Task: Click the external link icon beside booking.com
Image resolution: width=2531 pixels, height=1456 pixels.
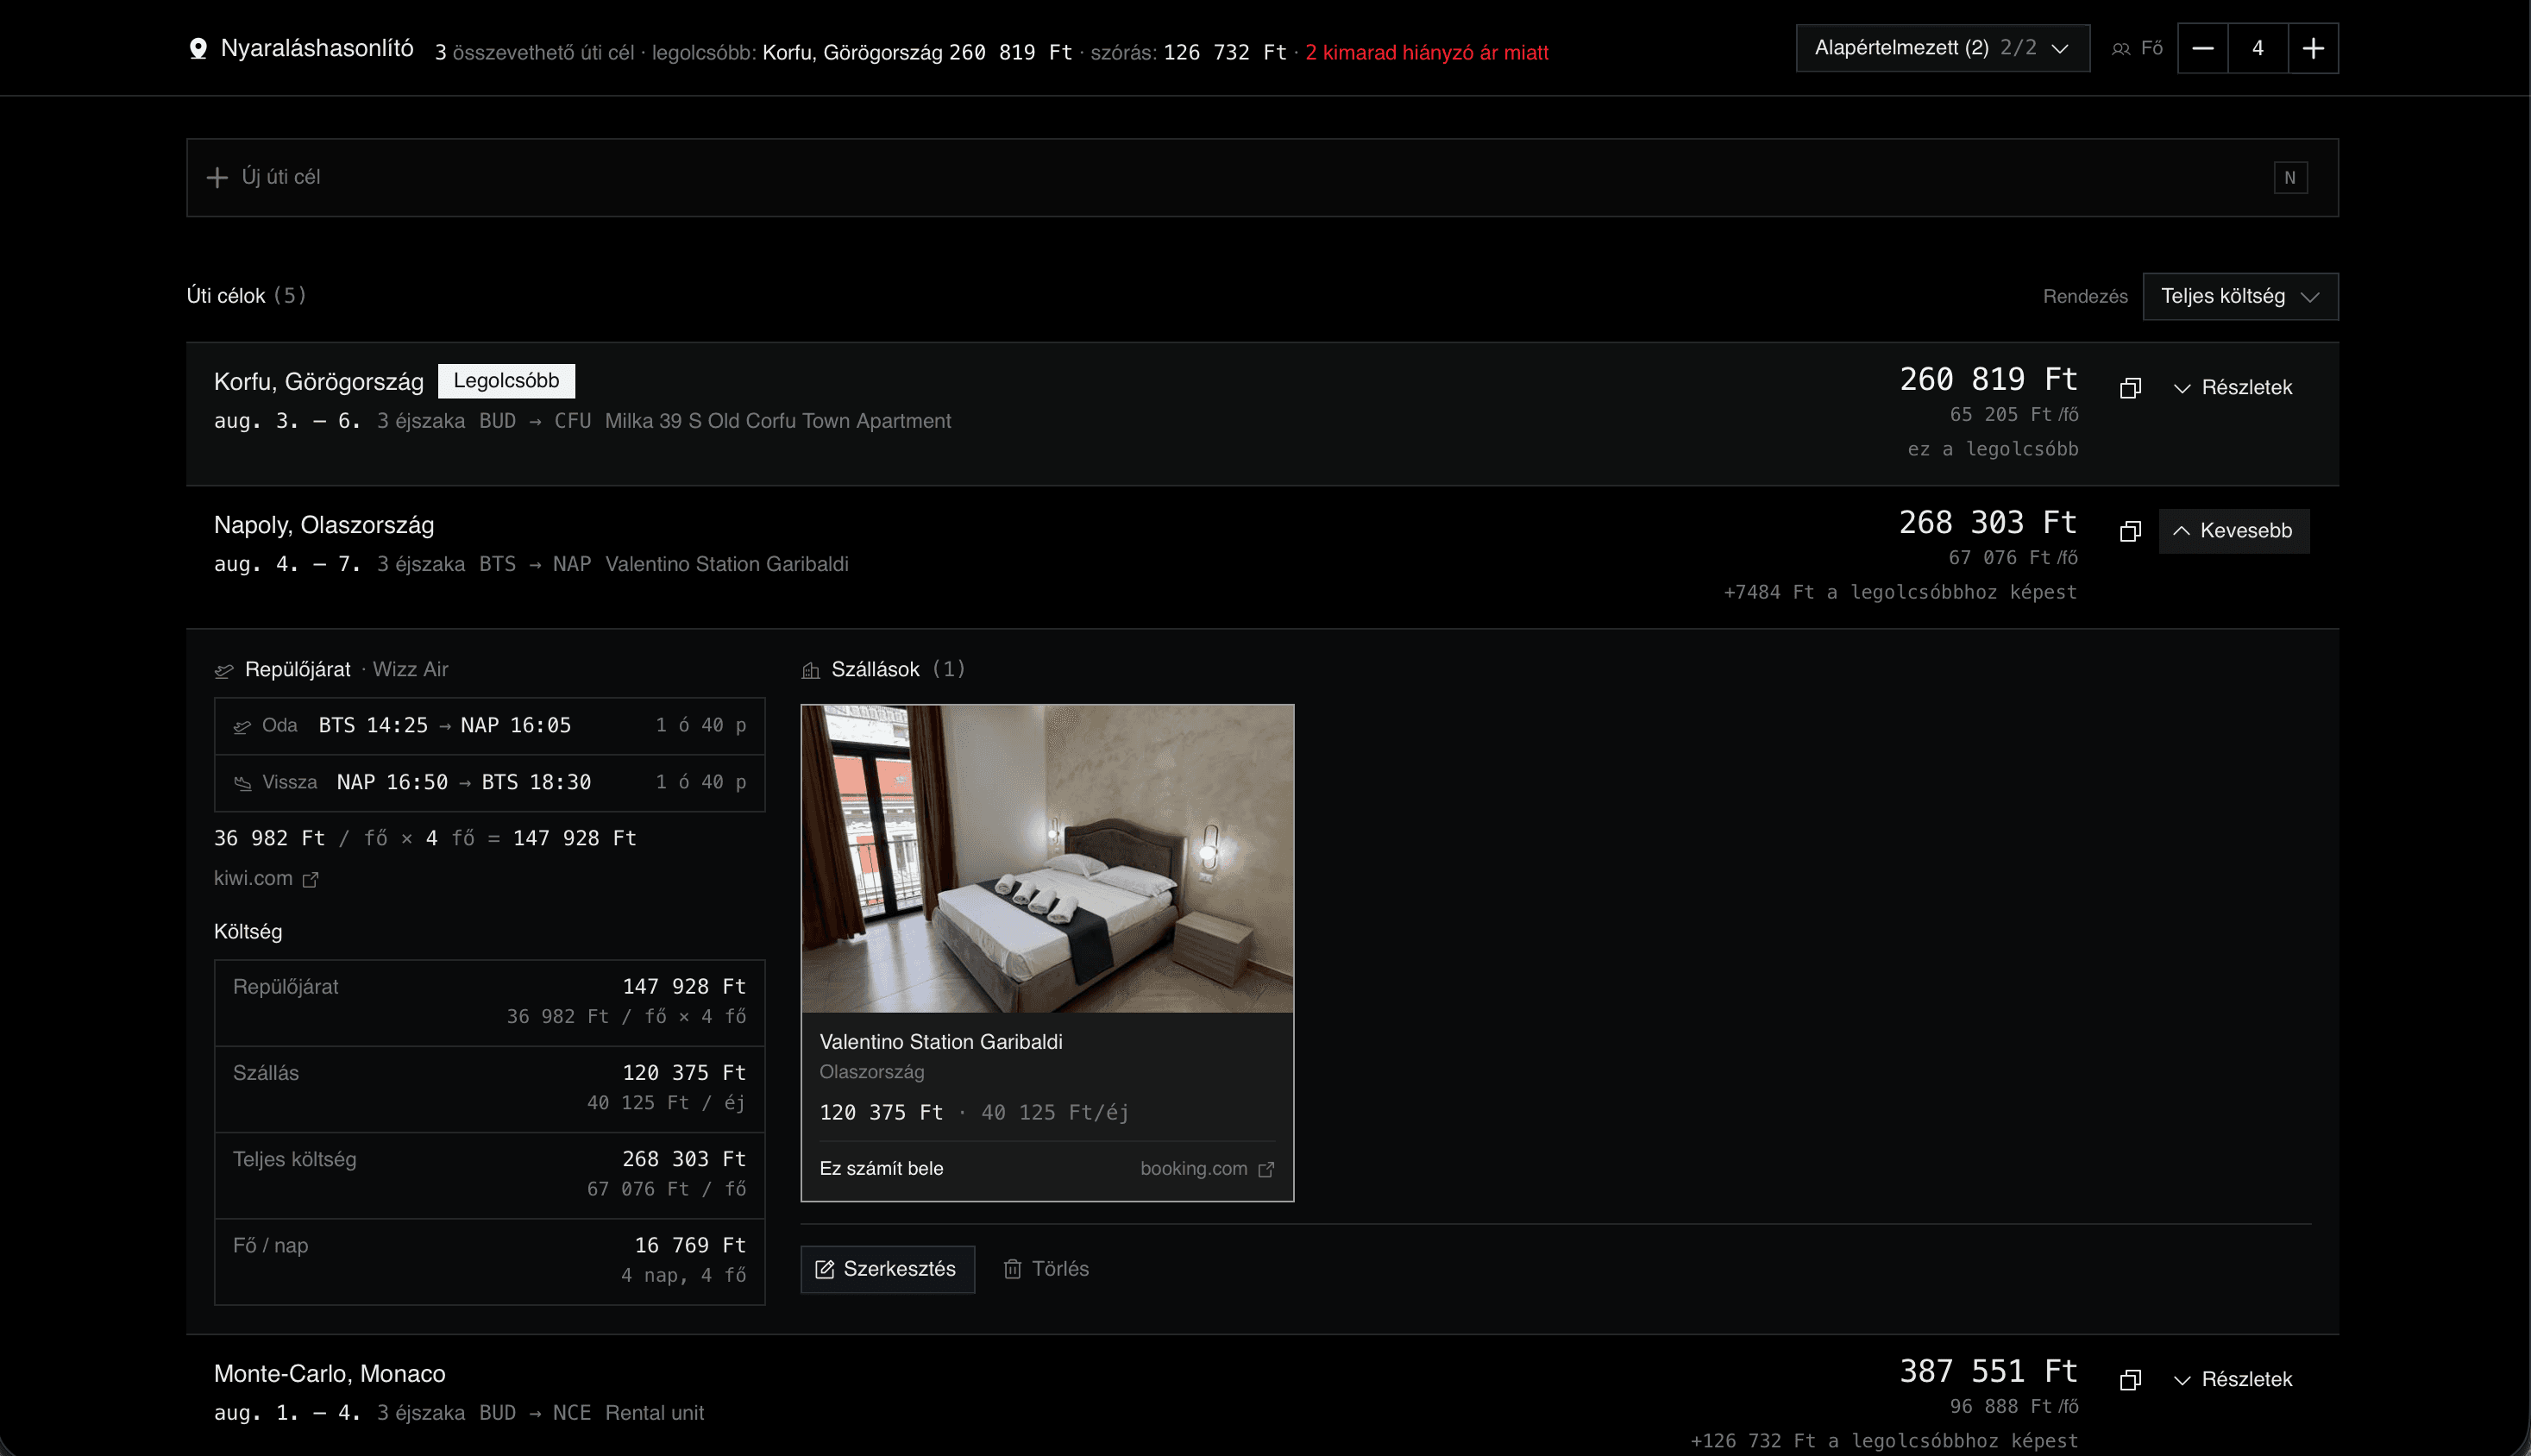Action: 1266,1169
